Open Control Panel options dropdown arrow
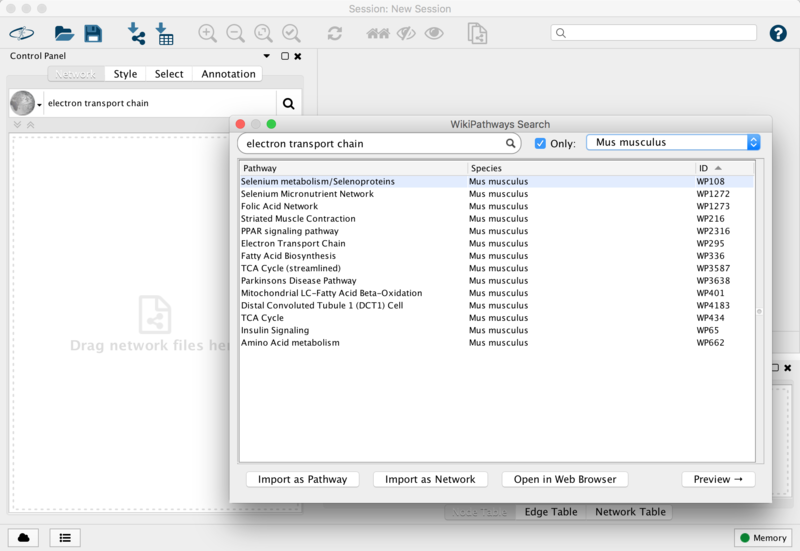Image resolution: width=800 pixels, height=551 pixels. point(266,56)
